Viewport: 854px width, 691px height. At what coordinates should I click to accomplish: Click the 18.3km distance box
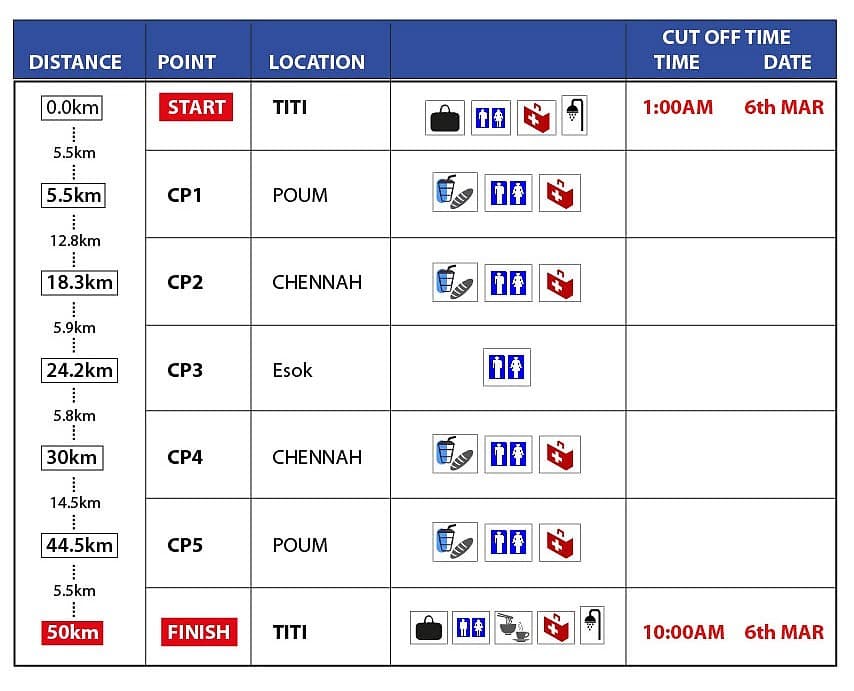[x=79, y=282]
